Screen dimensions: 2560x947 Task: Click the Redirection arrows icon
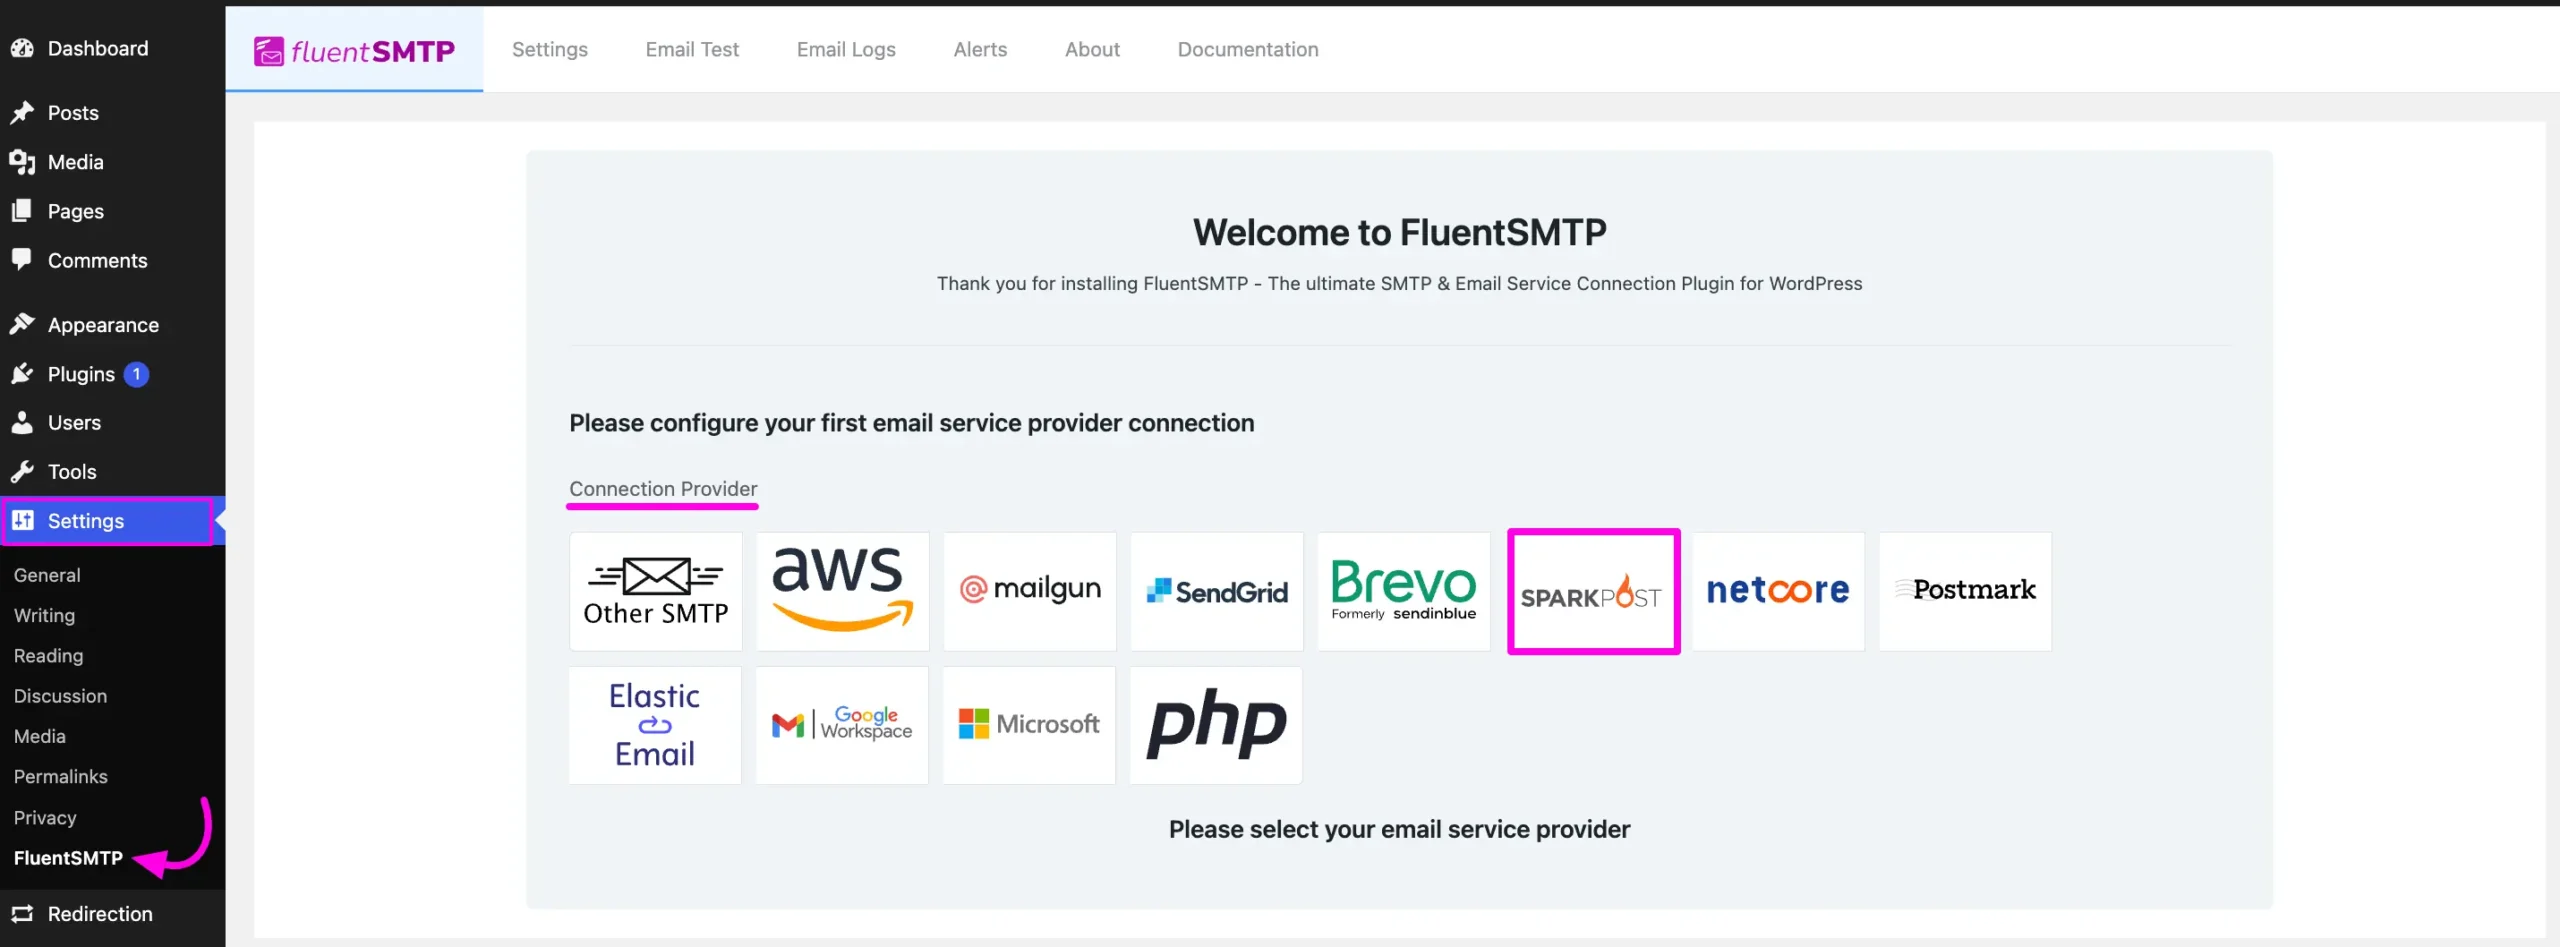pos(22,913)
